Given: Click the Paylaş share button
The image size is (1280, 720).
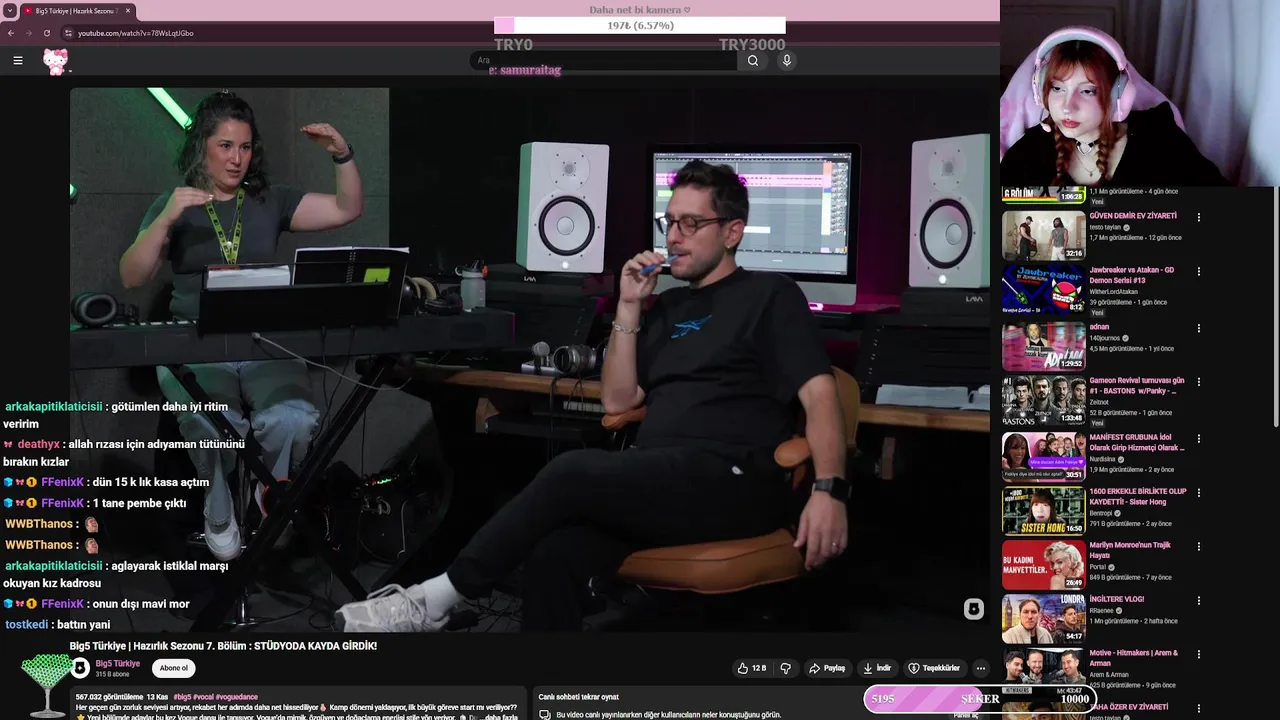Looking at the screenshot, I should coord(827,668).
